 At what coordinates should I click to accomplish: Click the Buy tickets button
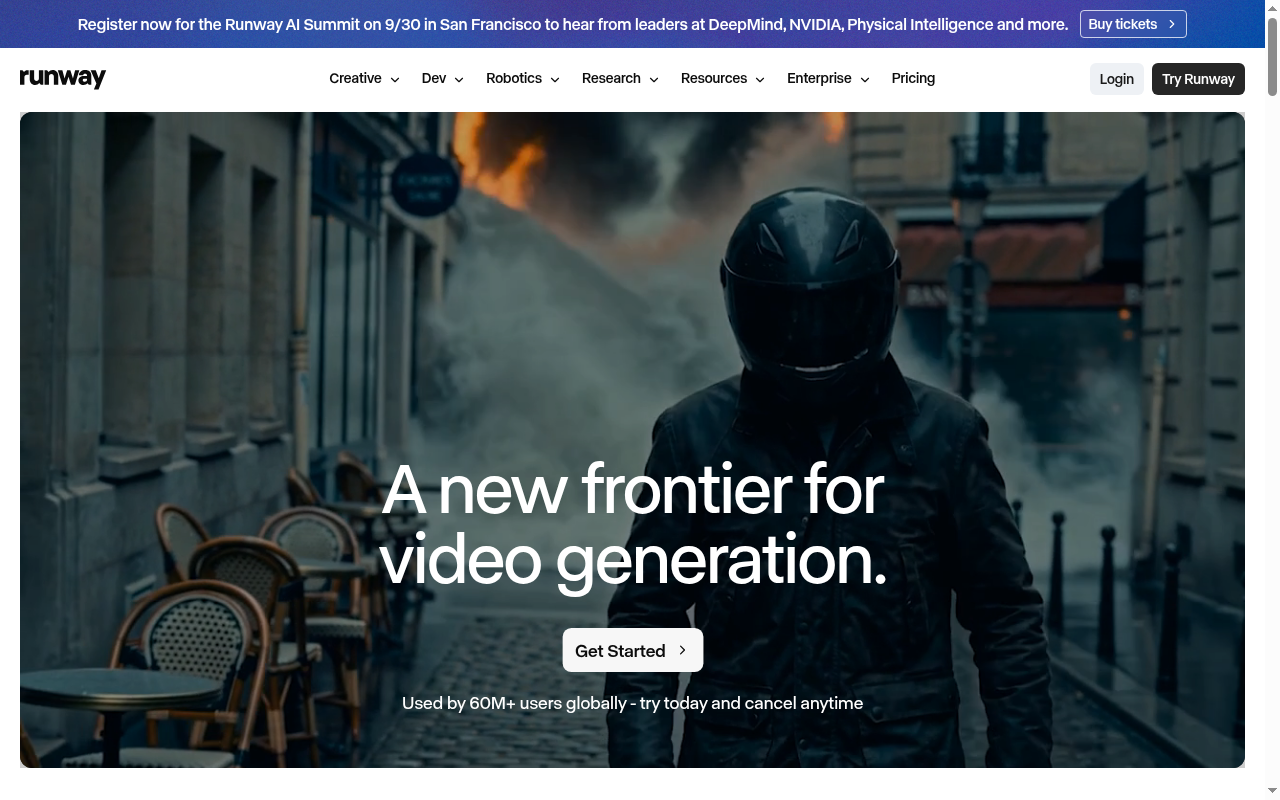click(x=1133, y=24)
